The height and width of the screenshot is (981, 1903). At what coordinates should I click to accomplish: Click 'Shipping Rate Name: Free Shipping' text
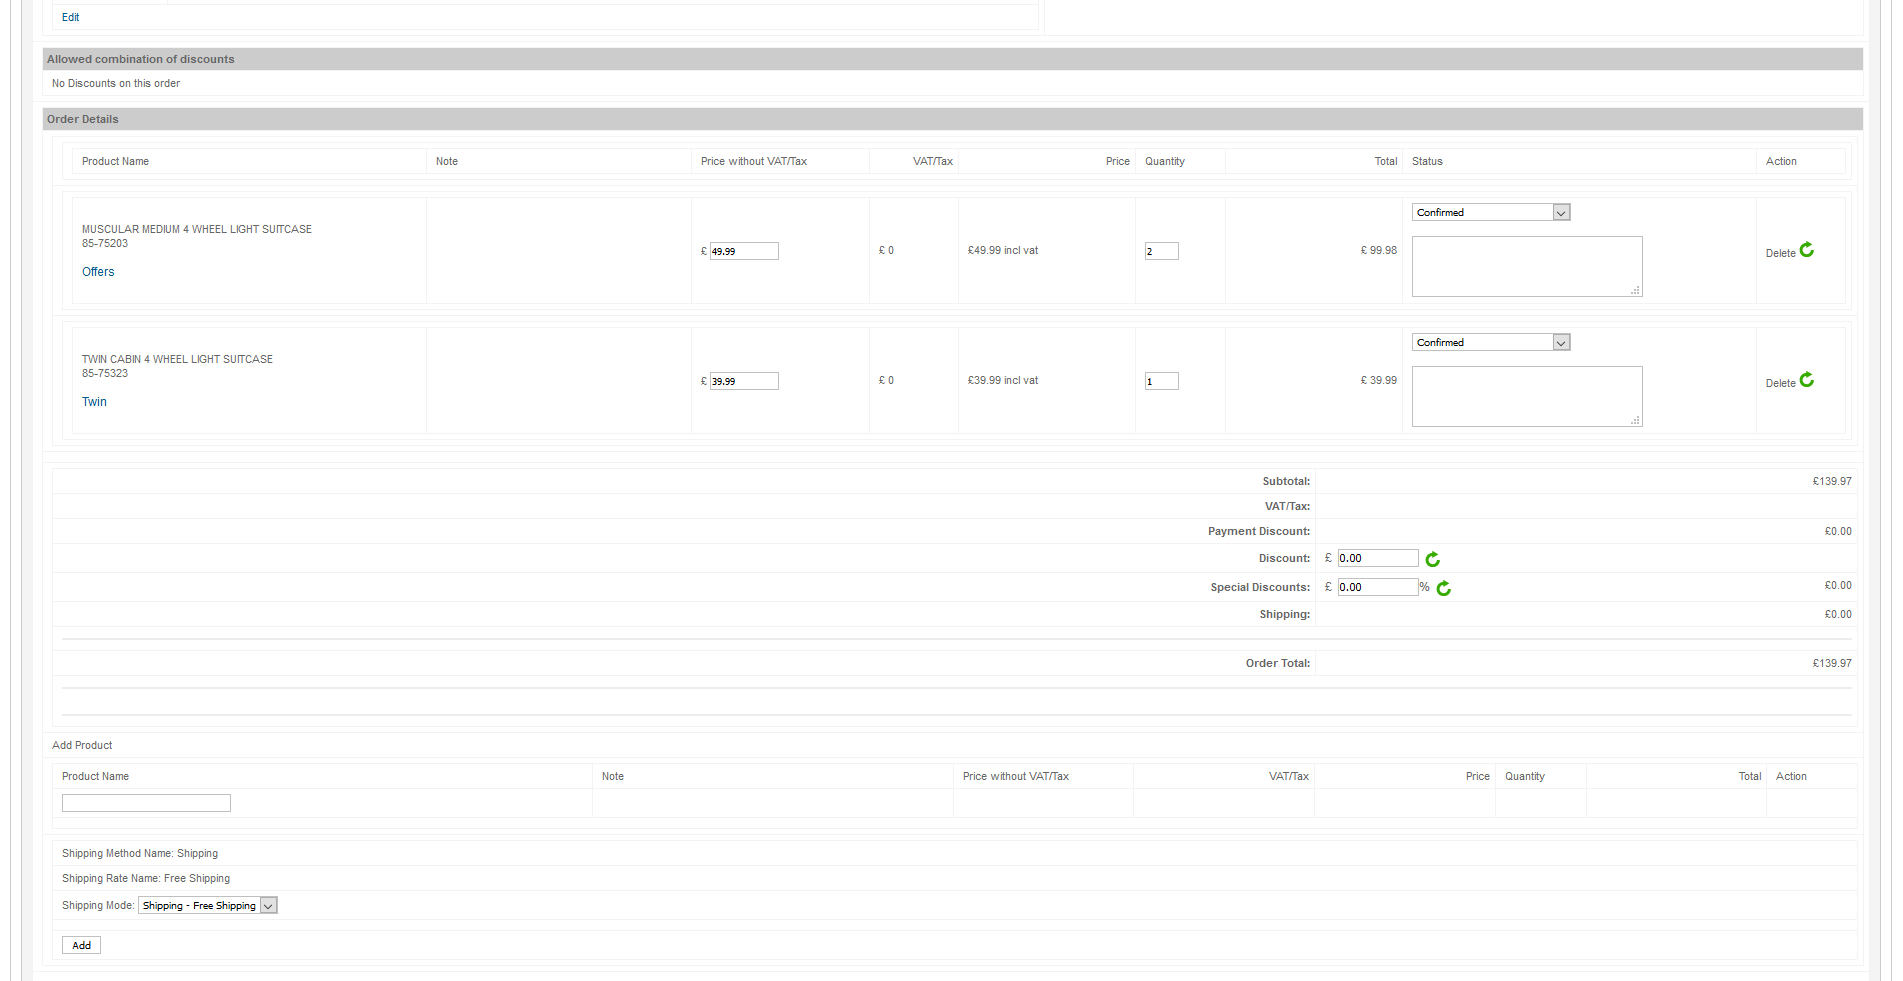pos(146,879)
